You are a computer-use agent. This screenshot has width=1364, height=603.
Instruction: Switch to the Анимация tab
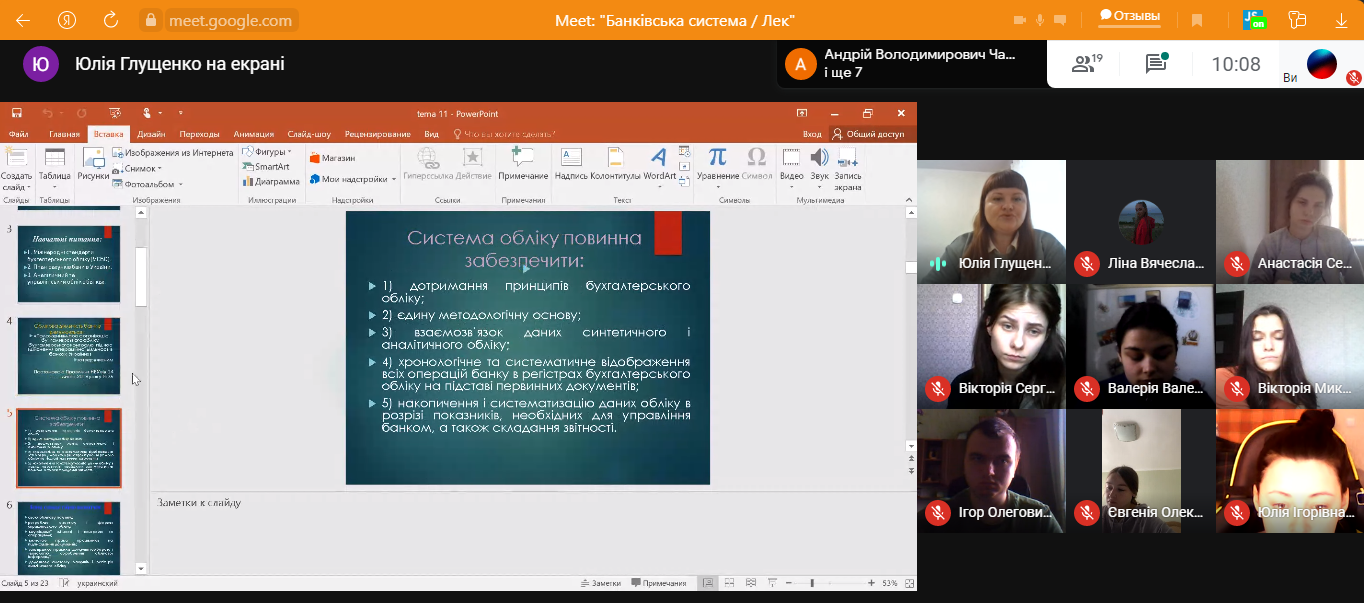[x=254, y=134]
